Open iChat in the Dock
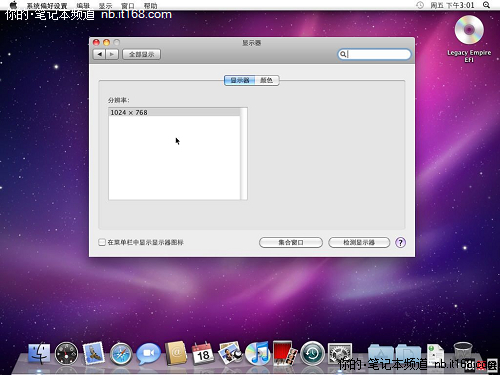This screenshot has height=375, width=500. [149, 353]
